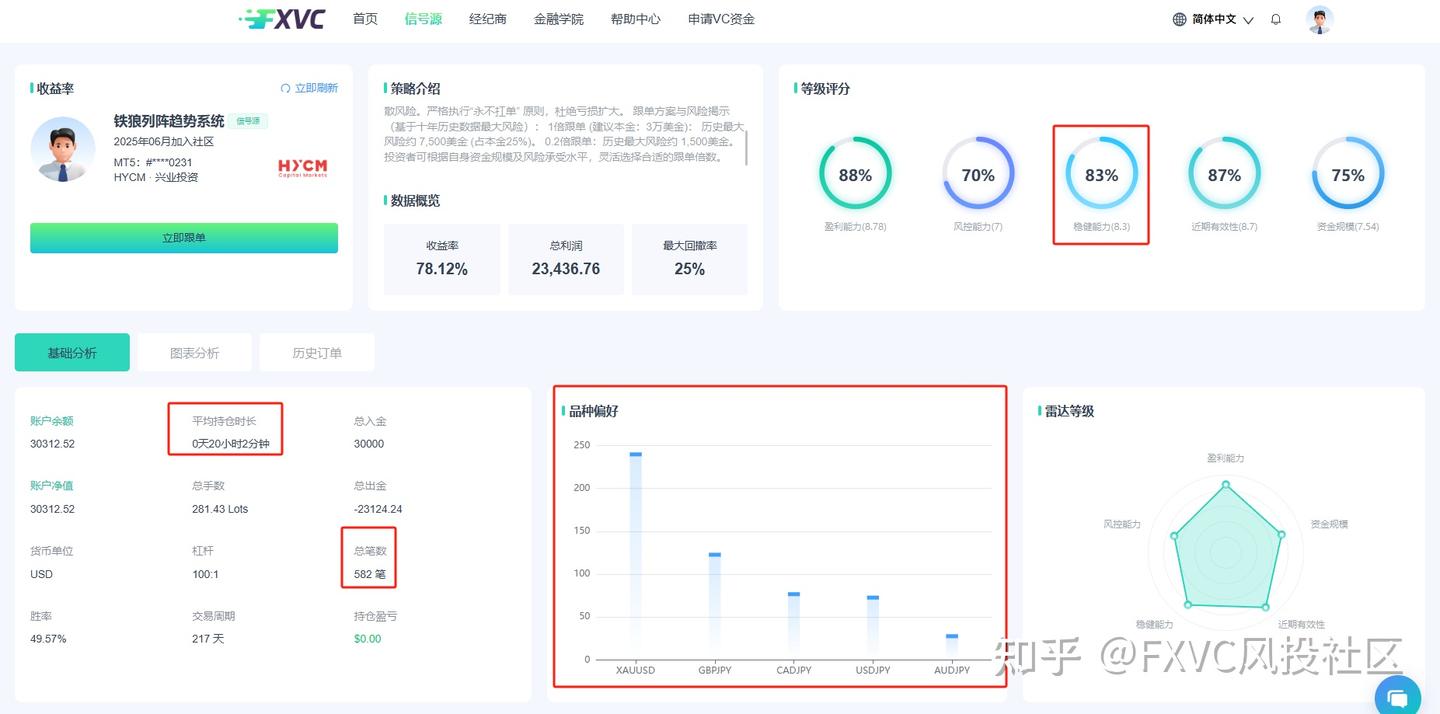Screen dimensions: 1440x714
Task: Select the 盈利能力 88% gauge ring
Action: (855, 175)
